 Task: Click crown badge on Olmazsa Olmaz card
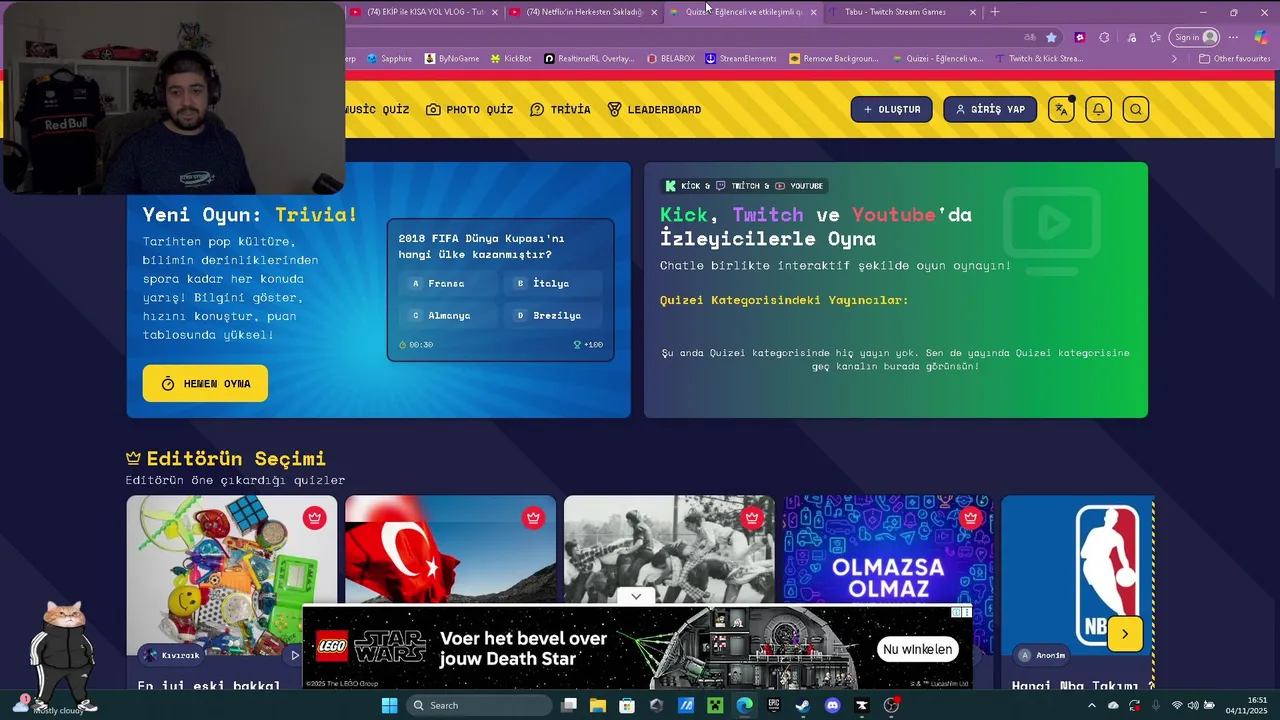tap(970, 517)
